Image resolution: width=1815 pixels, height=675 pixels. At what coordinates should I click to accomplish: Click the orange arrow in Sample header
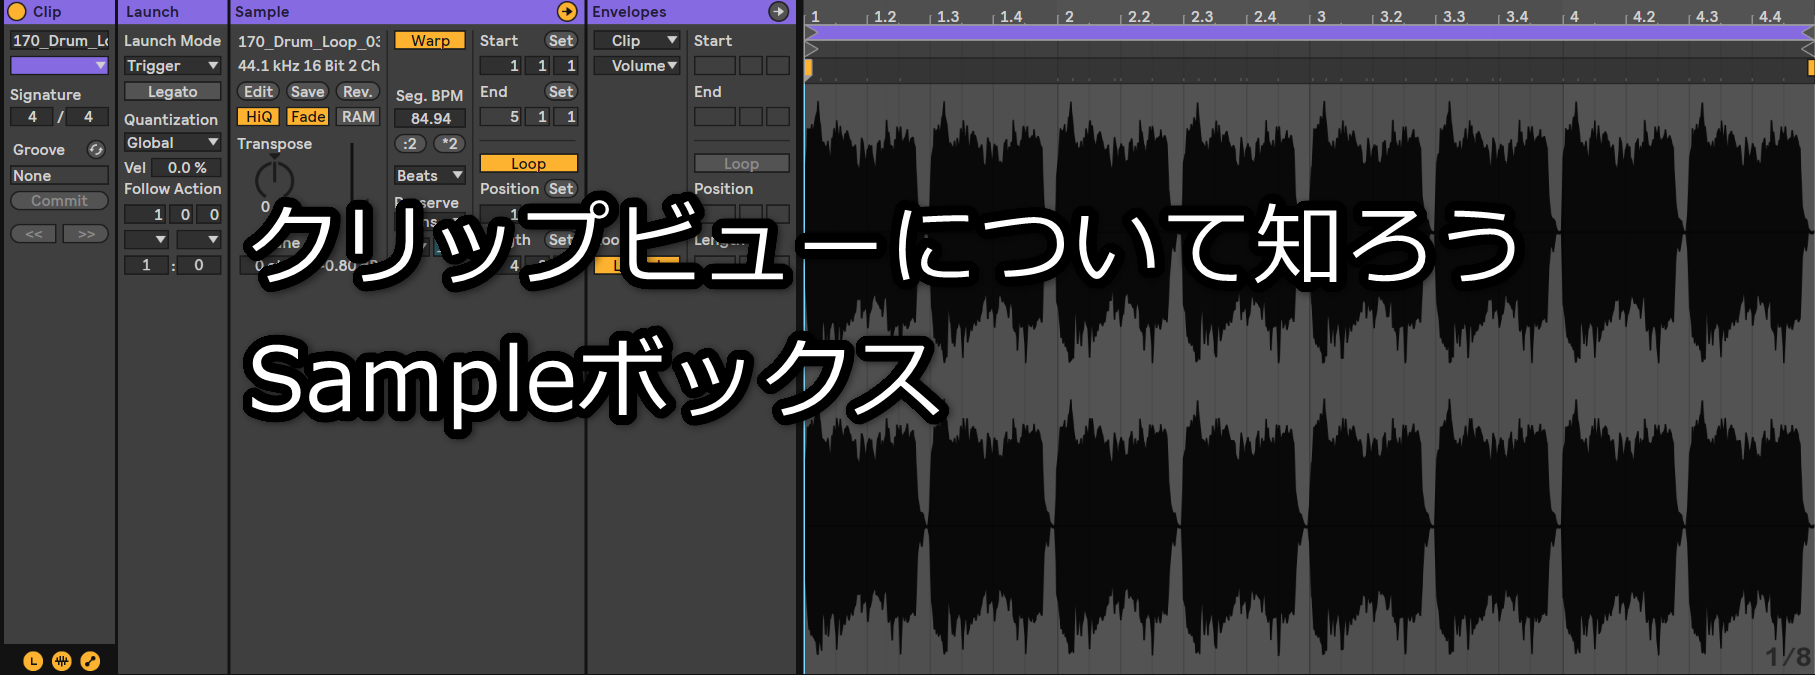point(567,12)
